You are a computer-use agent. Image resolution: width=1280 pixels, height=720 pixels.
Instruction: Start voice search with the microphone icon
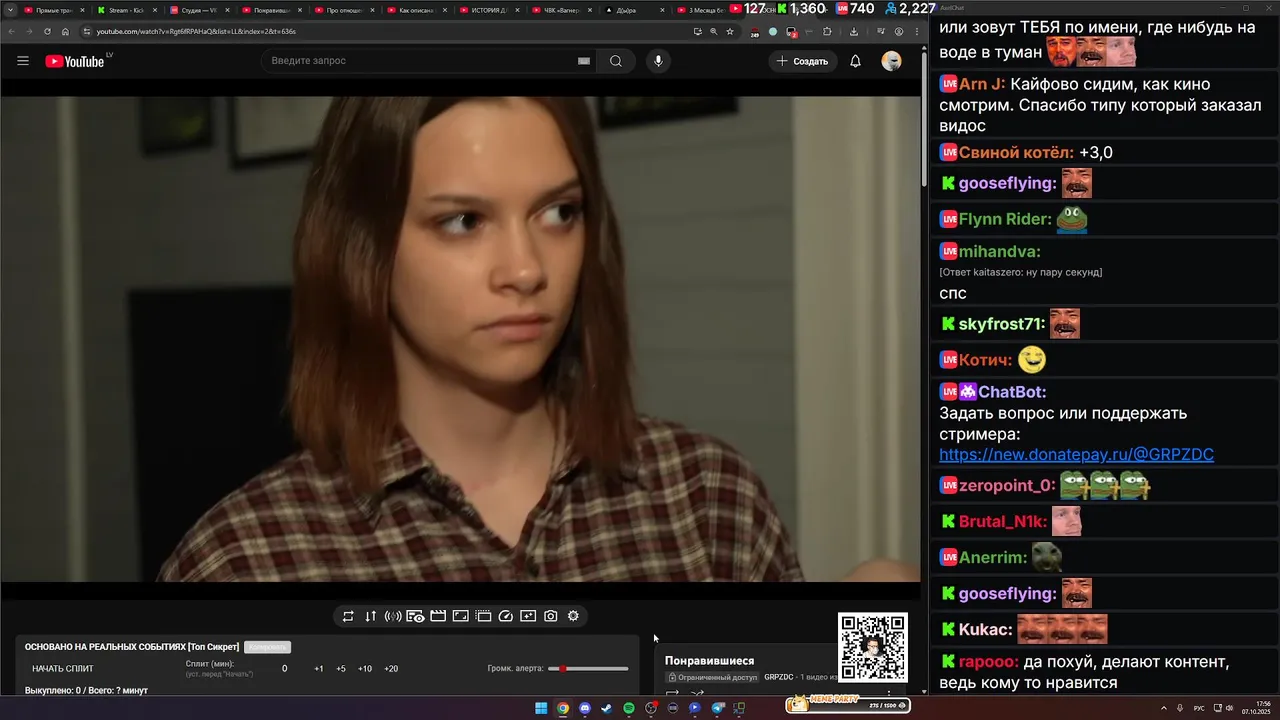(658, 61)
